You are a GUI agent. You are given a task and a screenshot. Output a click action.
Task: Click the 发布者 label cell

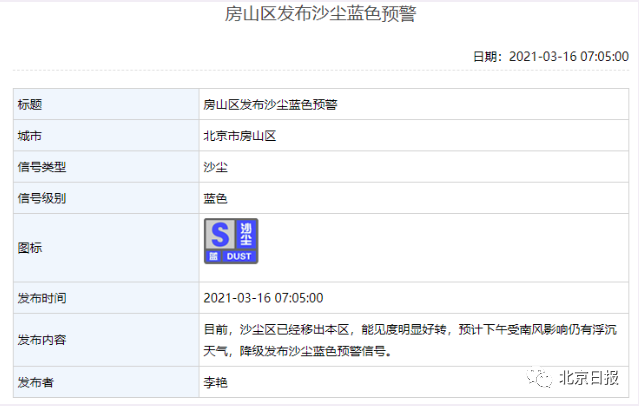tap(106, 382)
